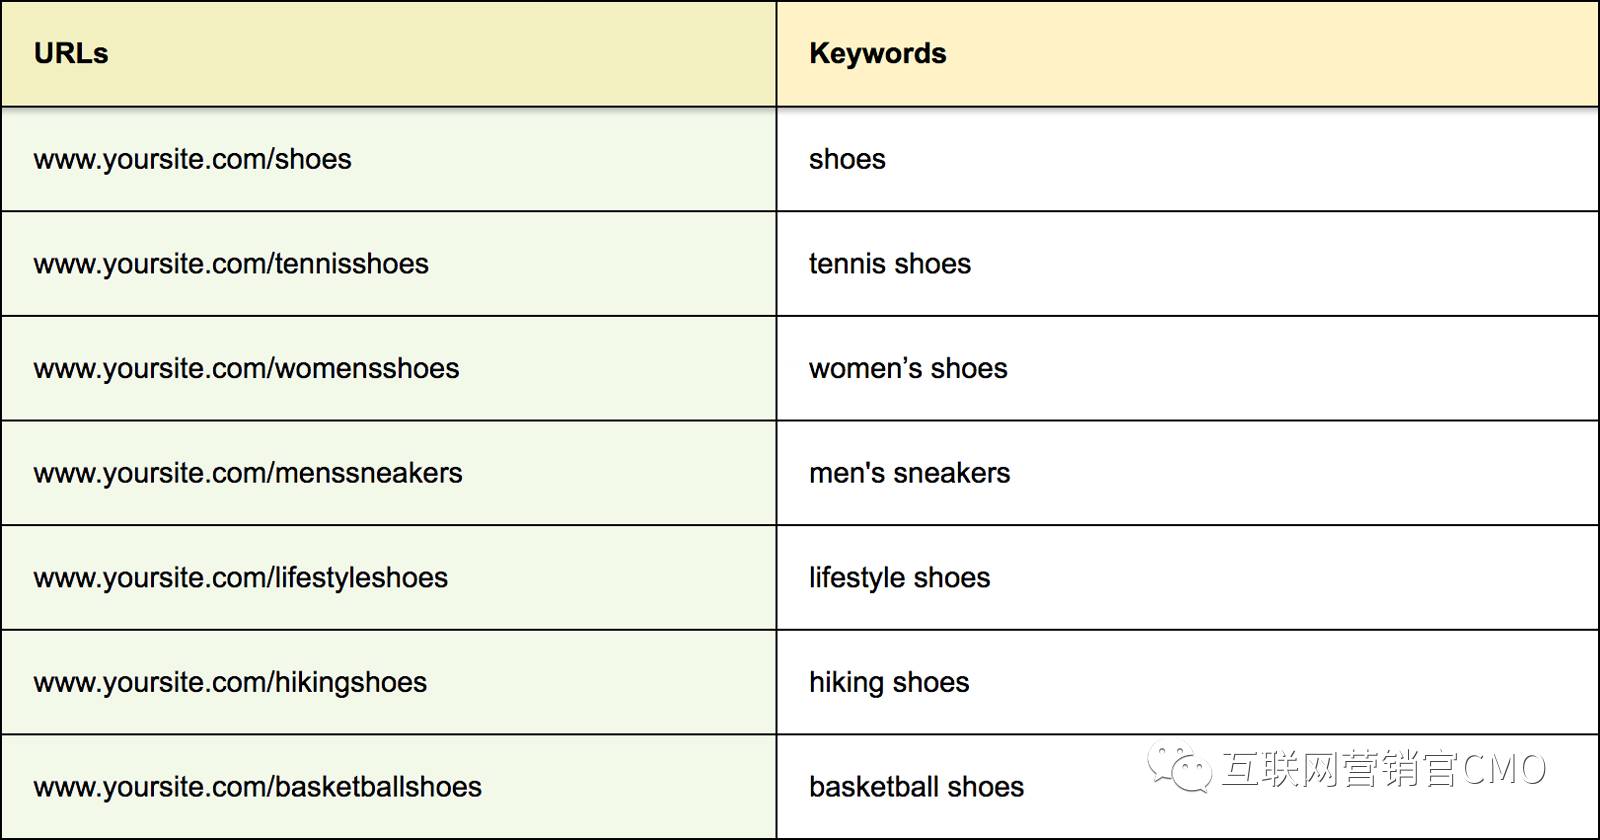Image resolution: width=1600 pixels, height=840 pixels.
Task: Select the Keywords column header
Action: (878, 53)
